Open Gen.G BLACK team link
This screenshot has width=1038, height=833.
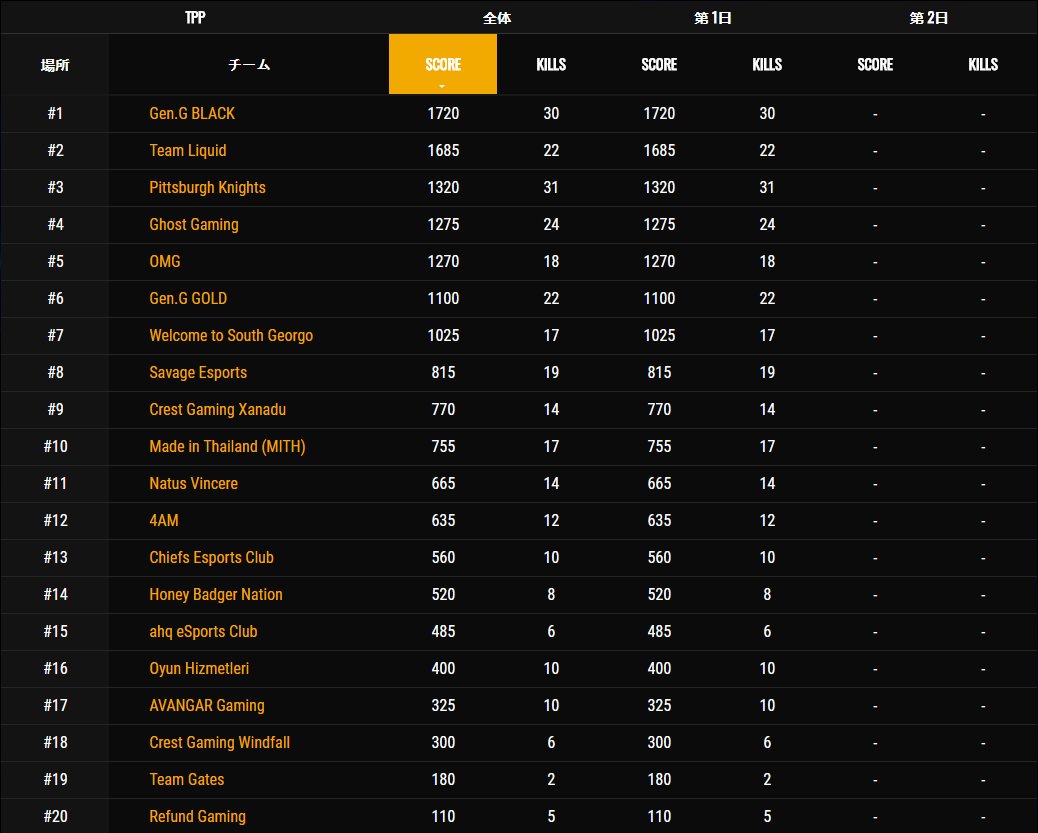[x=192, y=113]
